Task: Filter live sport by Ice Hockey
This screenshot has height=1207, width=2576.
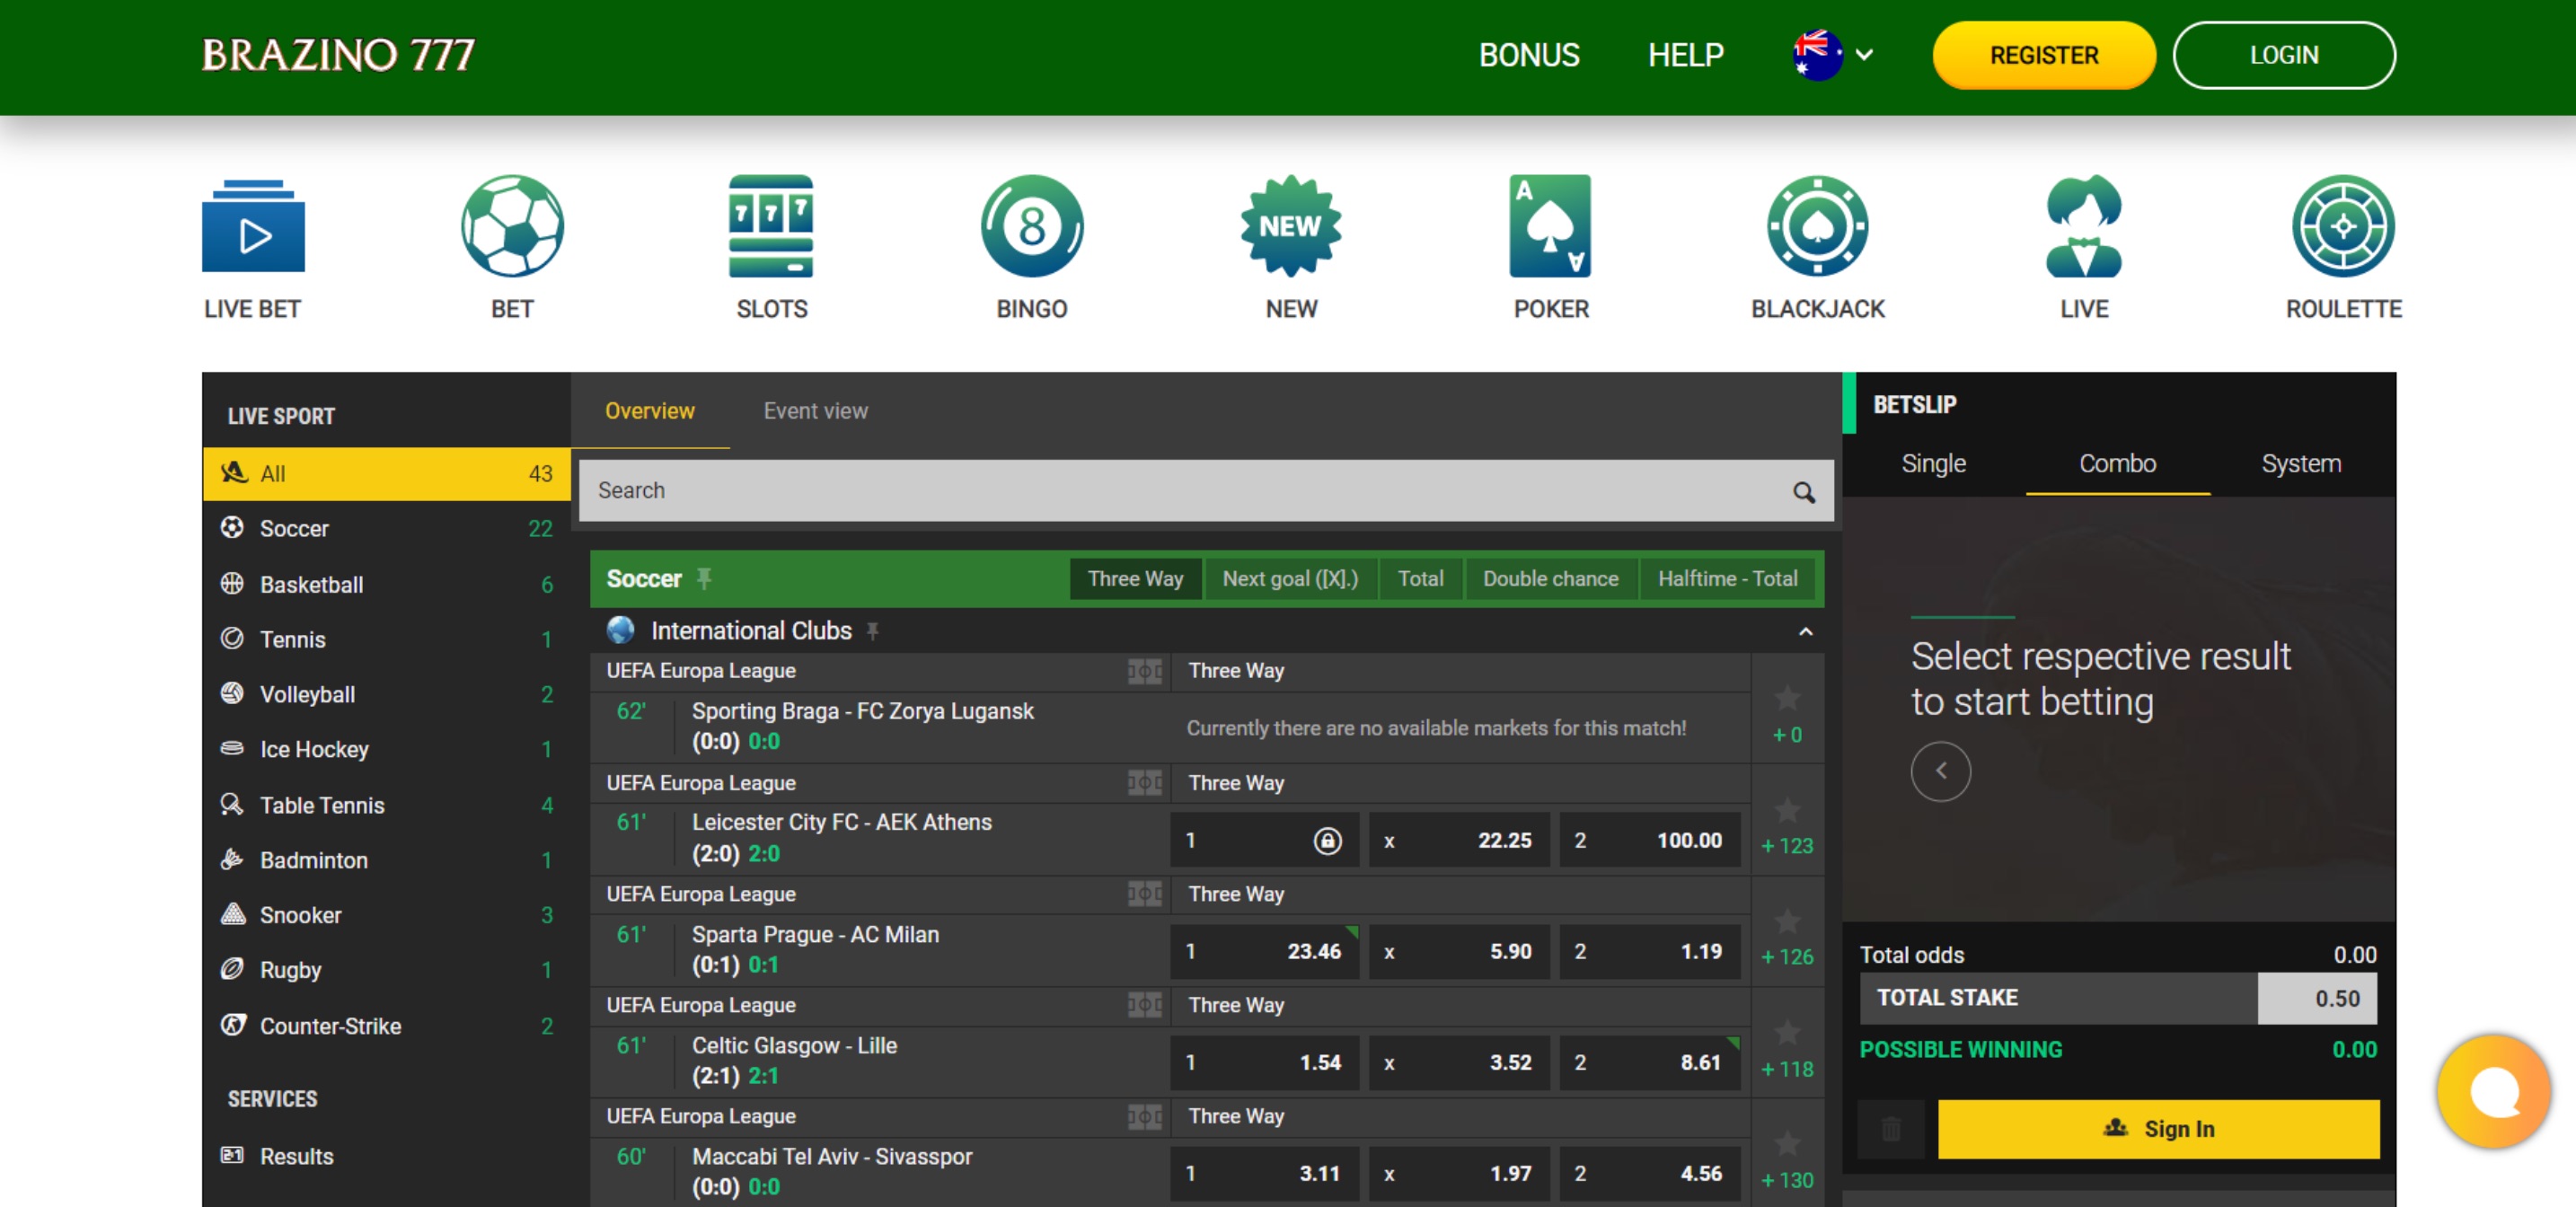Action: [x=386, y=750]
